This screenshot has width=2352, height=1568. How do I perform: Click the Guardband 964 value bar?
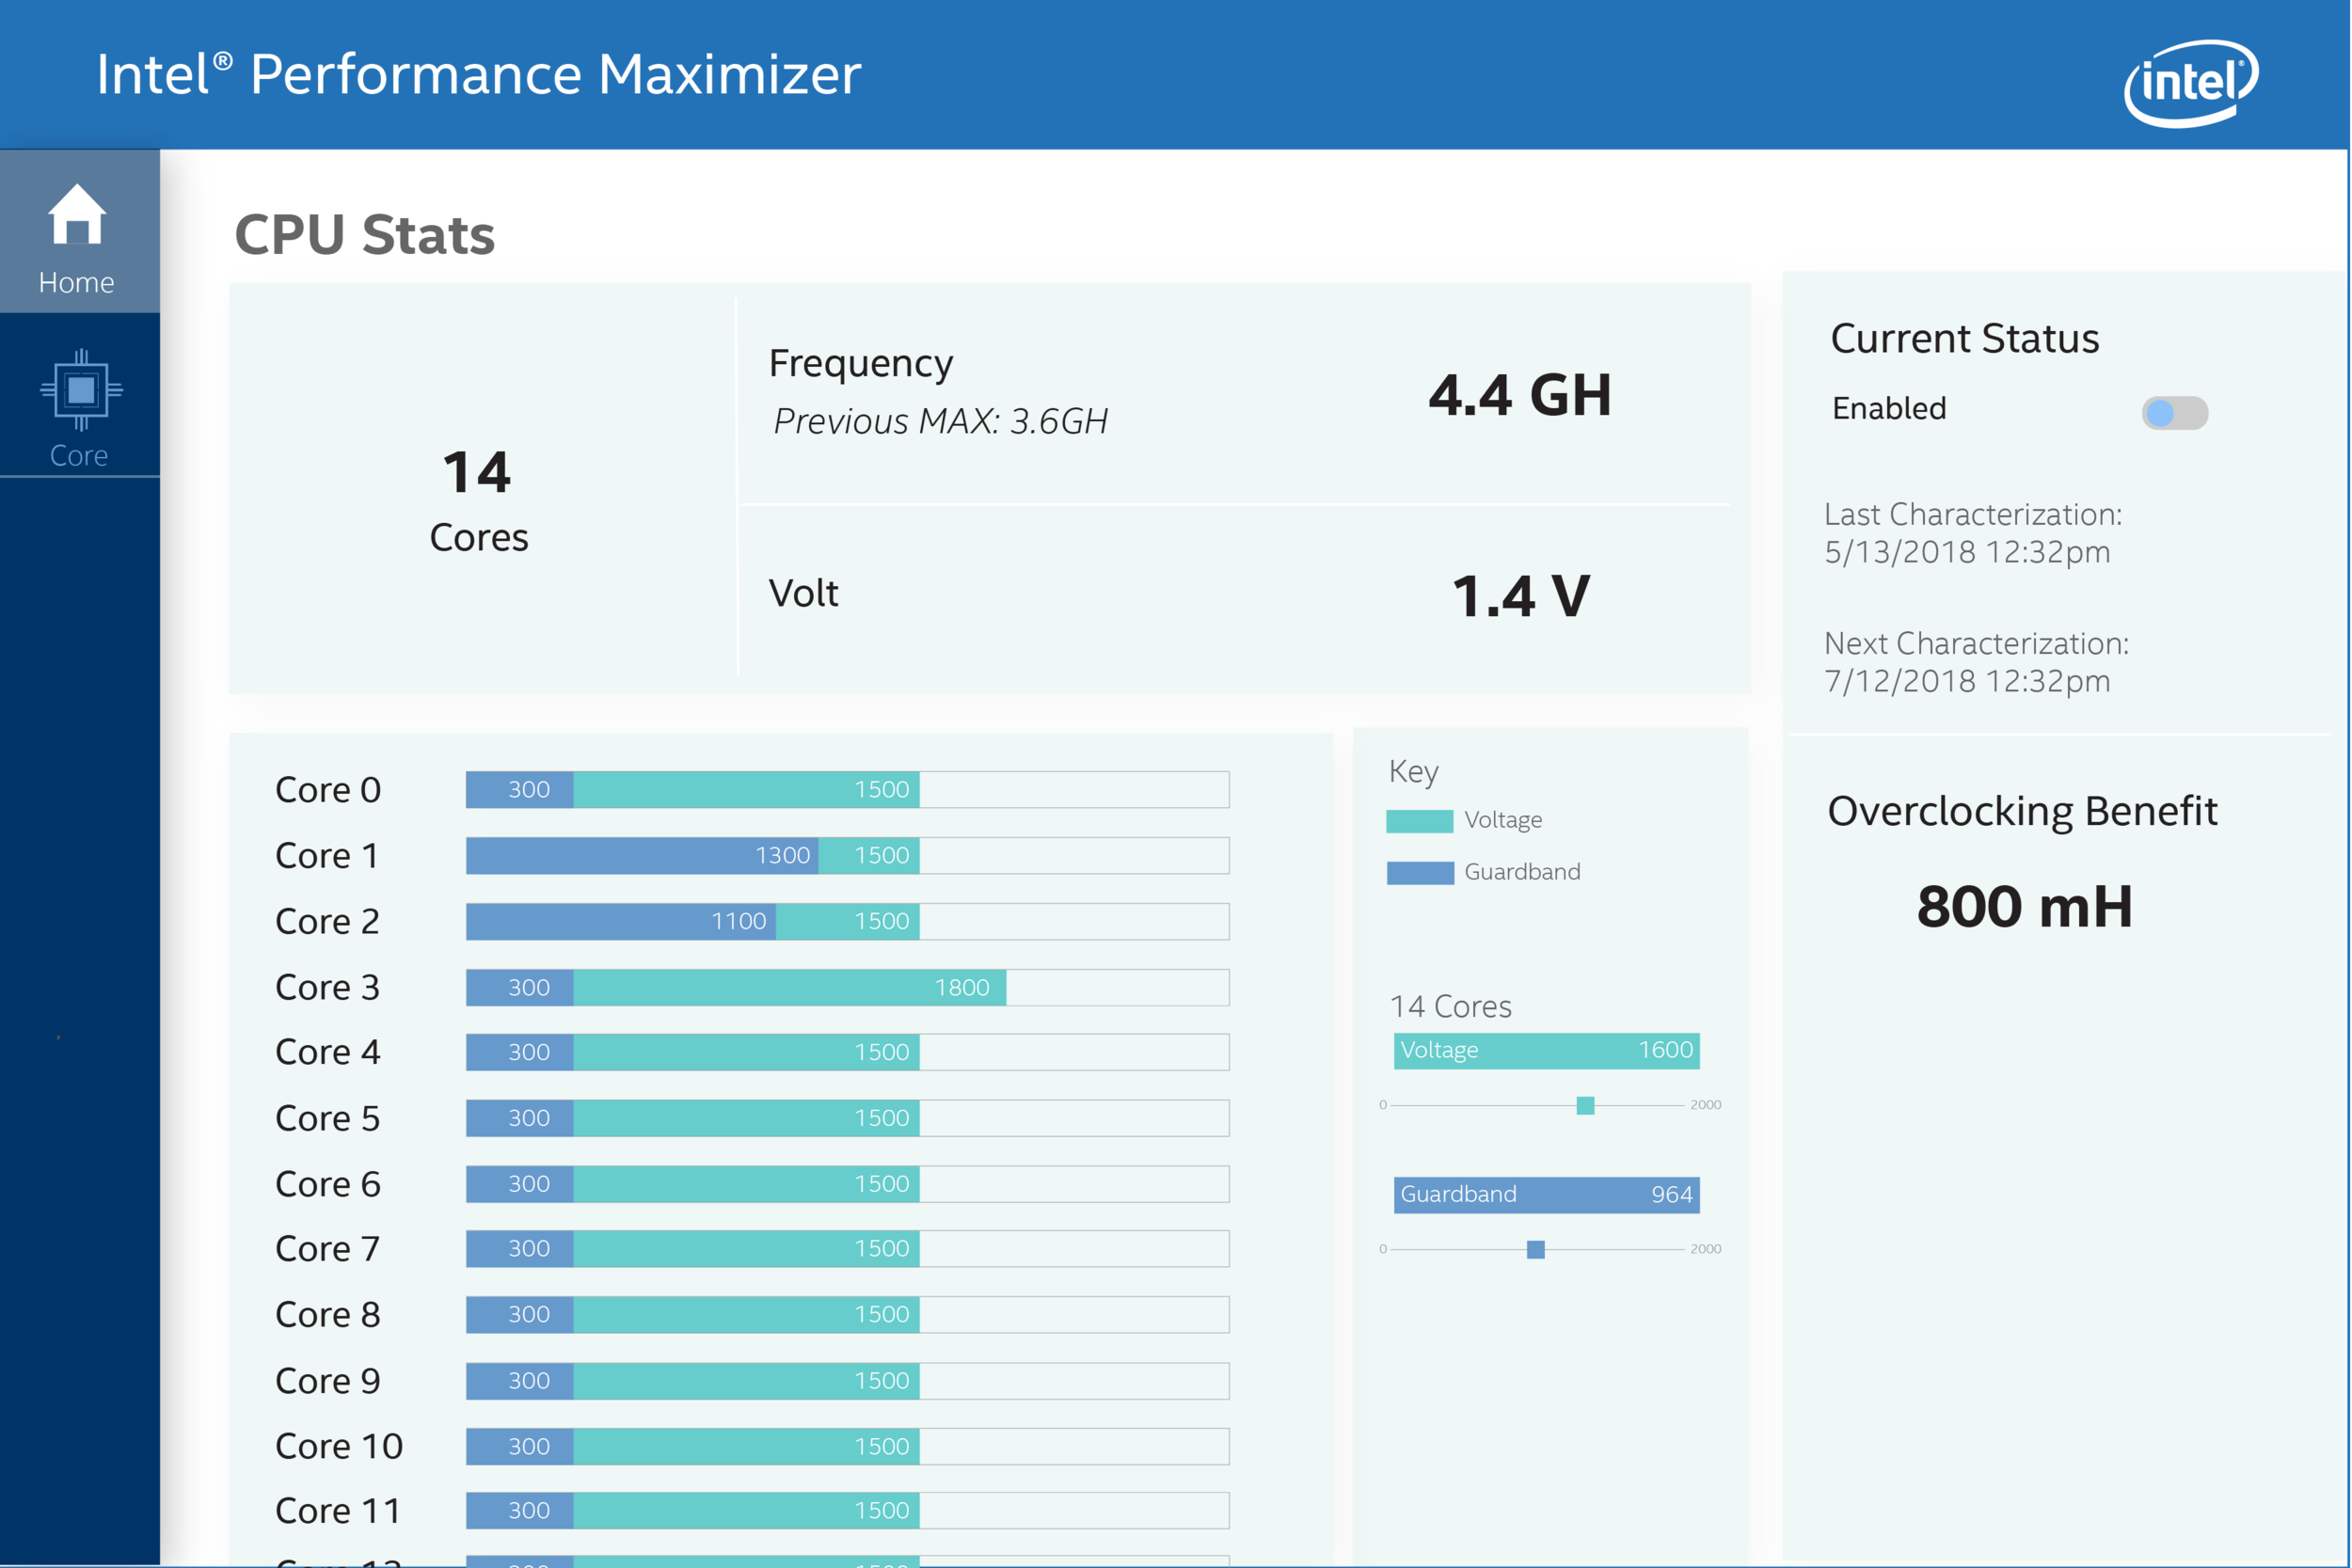(1546, 1194)
